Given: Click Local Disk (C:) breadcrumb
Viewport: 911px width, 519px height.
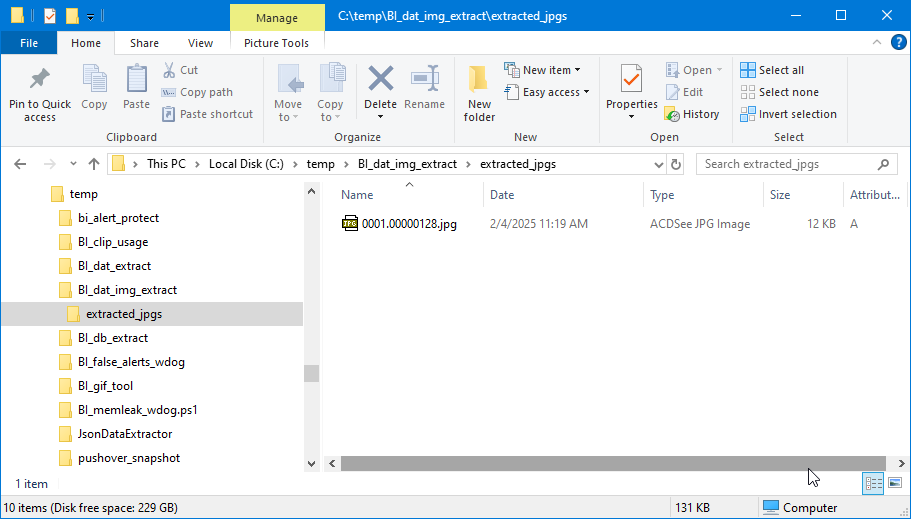Looking at the screenshot, I should (x=246, y=164).
